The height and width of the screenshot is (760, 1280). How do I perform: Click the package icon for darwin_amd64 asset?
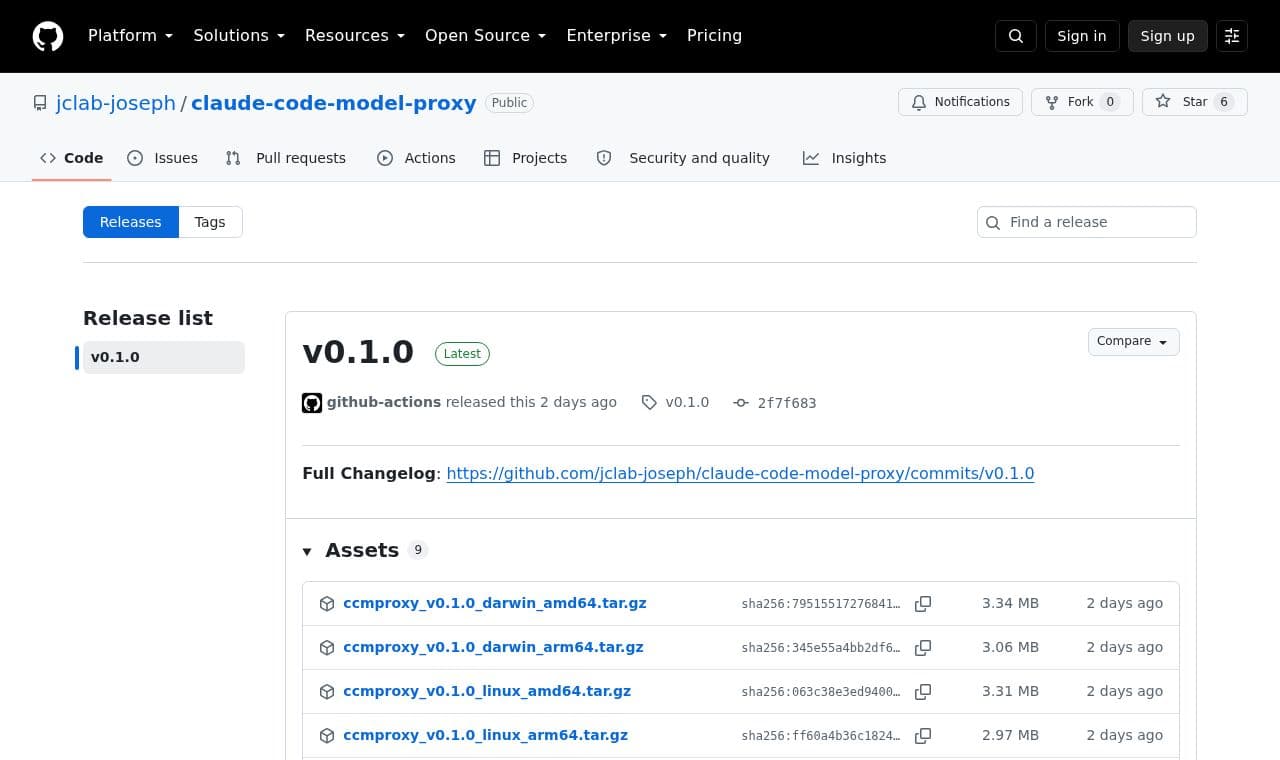click(327, 603)
